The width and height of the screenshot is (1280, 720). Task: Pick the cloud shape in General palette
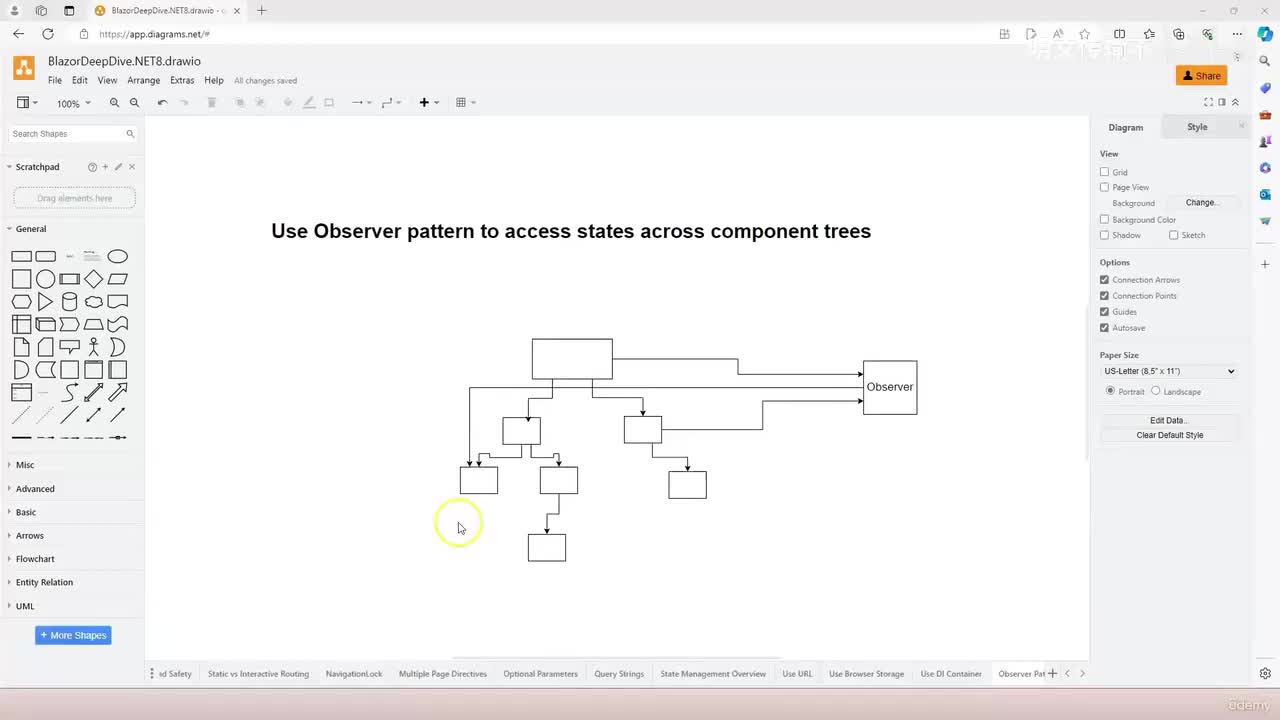click(93, 302)
